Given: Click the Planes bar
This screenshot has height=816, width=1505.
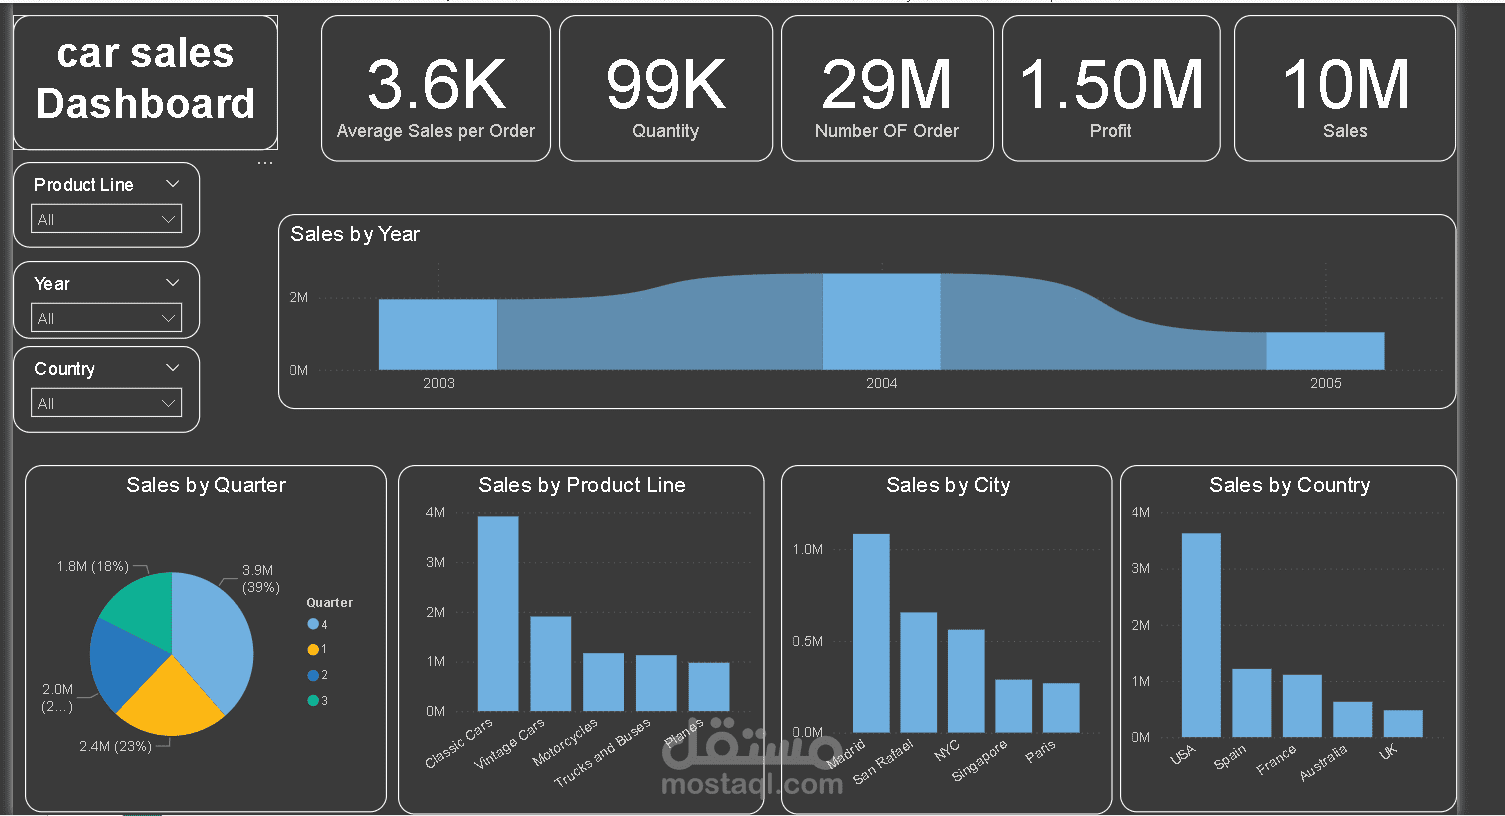Looking at the screenshot, I should point(709,686).
